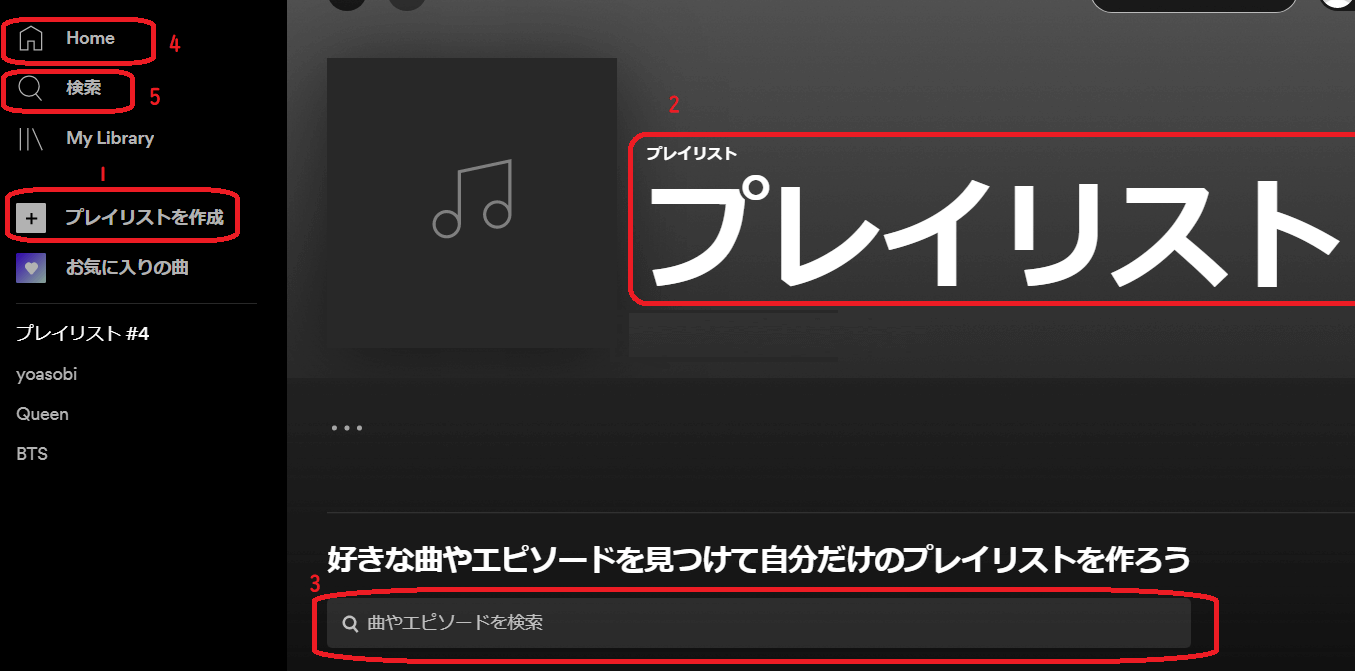Viewport: 1355px width, 671px height.
Task: Focus the 曲やエピソードを検索 field
Action: (759, 623)
